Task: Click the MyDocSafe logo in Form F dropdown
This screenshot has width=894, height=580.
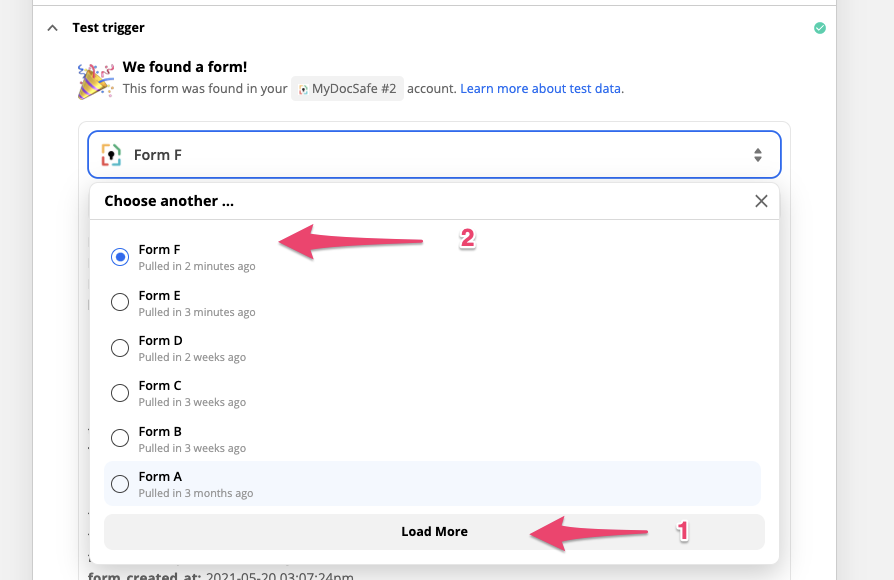Action: (111, 155)
